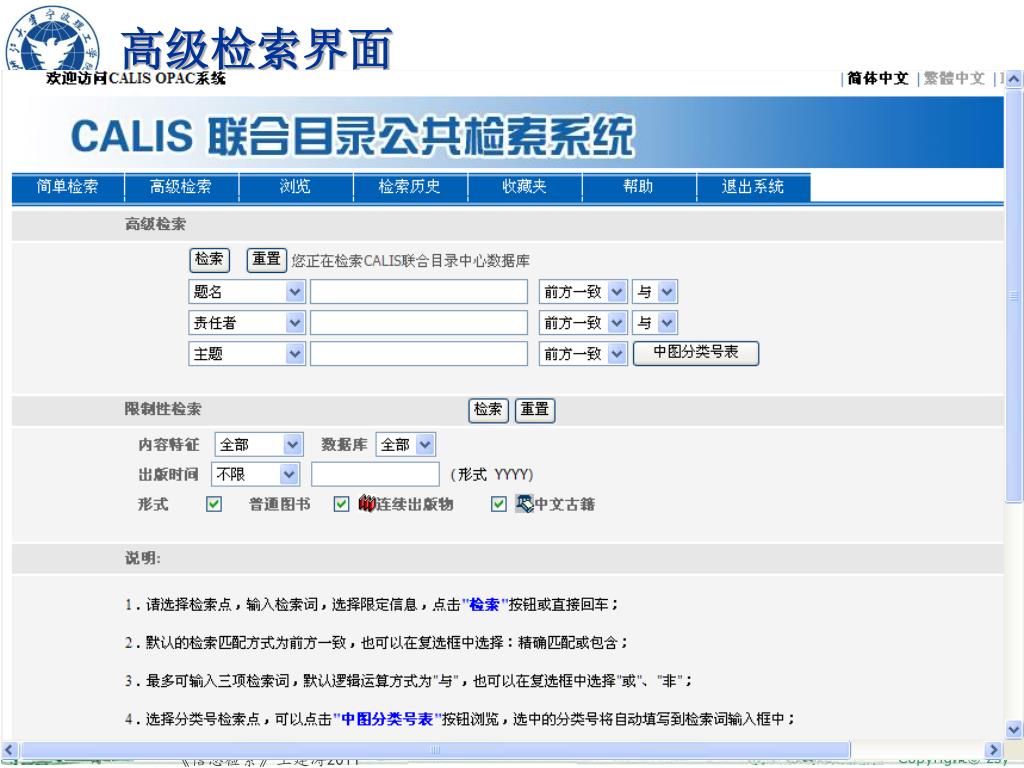Click the 重置 button in 限制性检索 section

535,410
